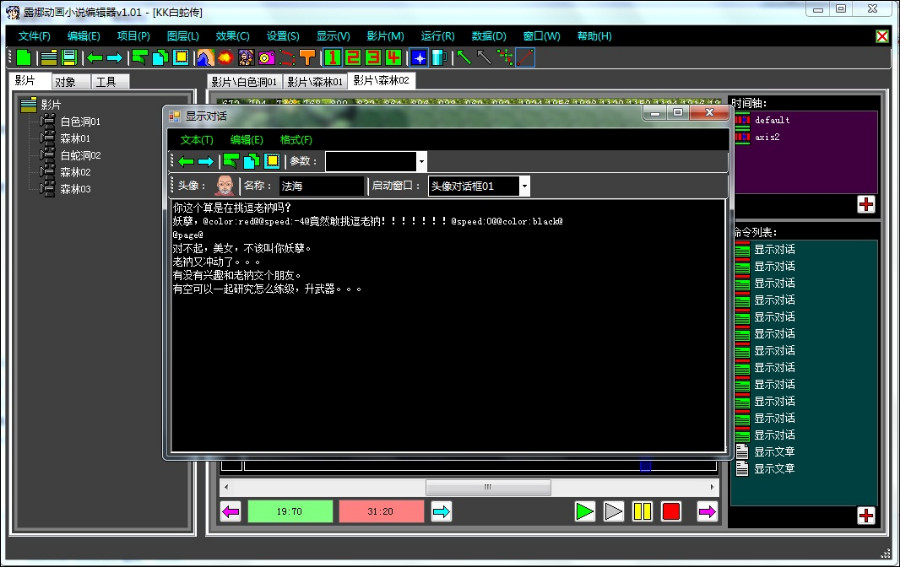Image resolution: width=900 pixels, height=567 pixels.
Task: Select the red number 1 toolbar button
Action: point(332,57)
